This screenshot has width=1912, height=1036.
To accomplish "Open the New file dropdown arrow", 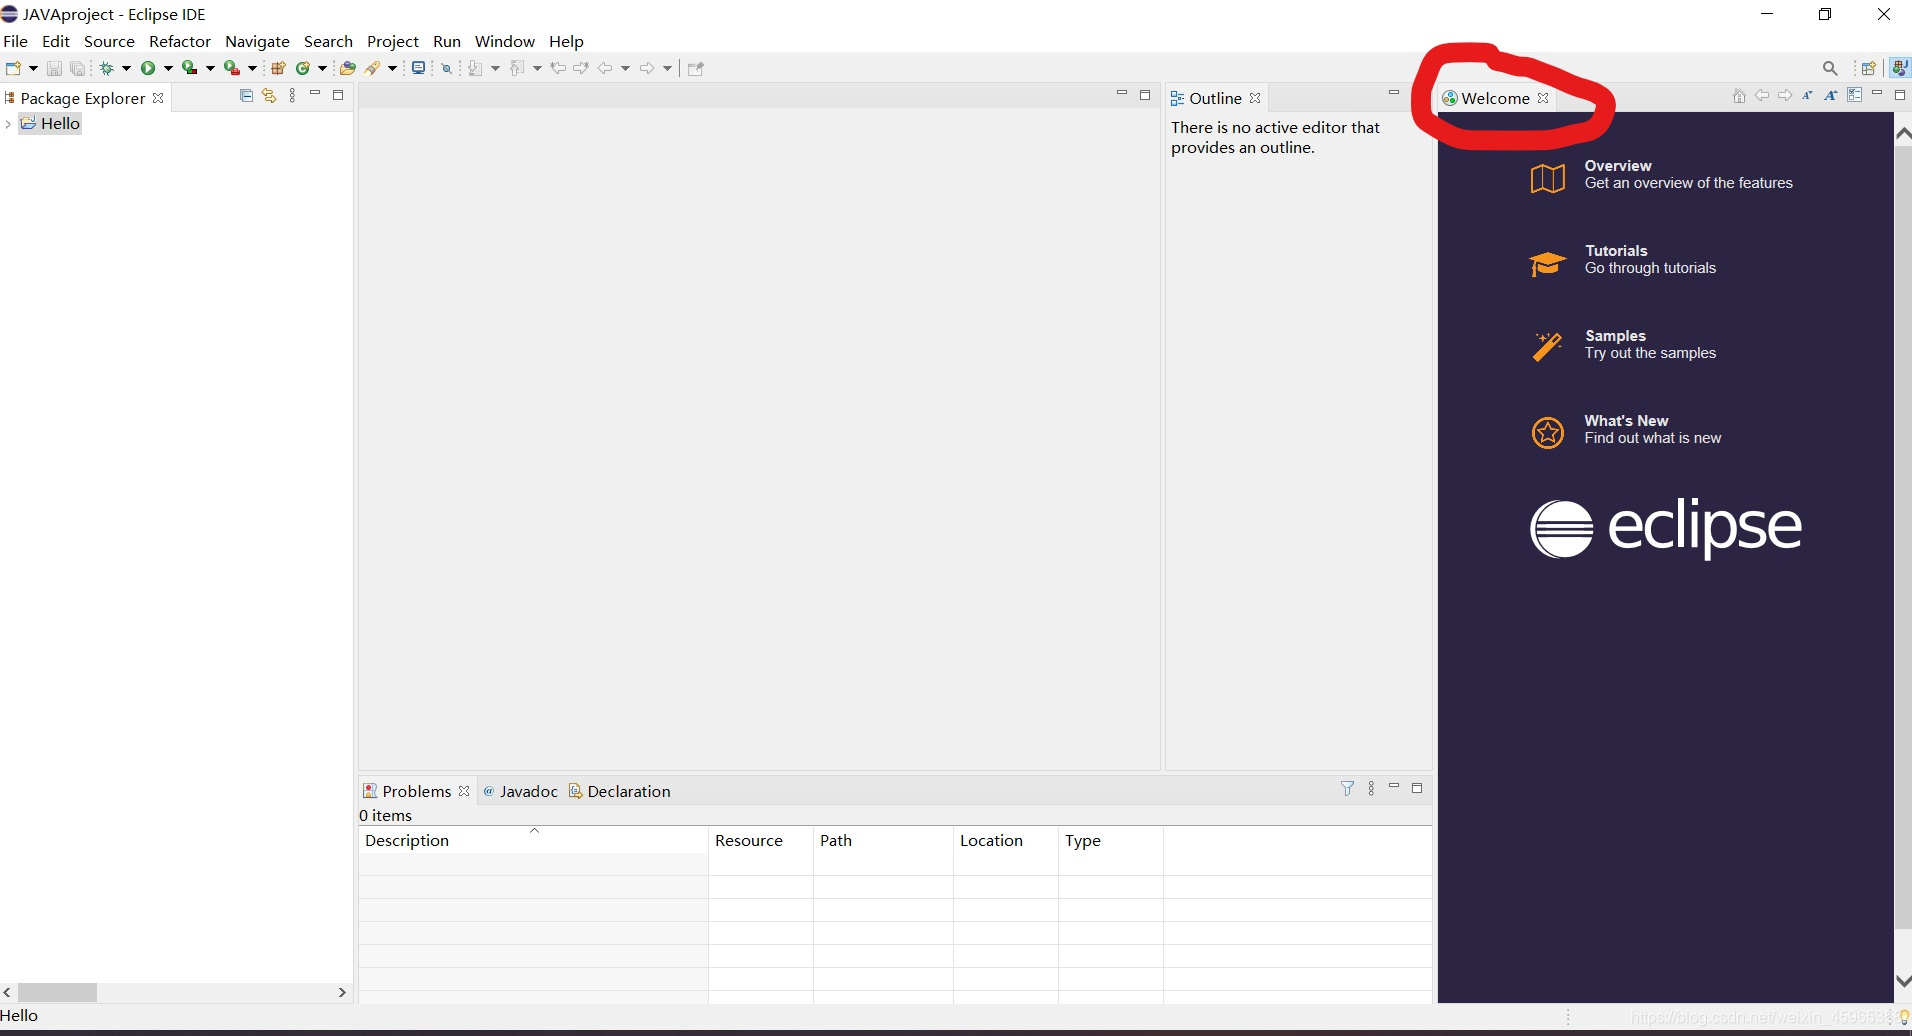I will coord(33,69).
